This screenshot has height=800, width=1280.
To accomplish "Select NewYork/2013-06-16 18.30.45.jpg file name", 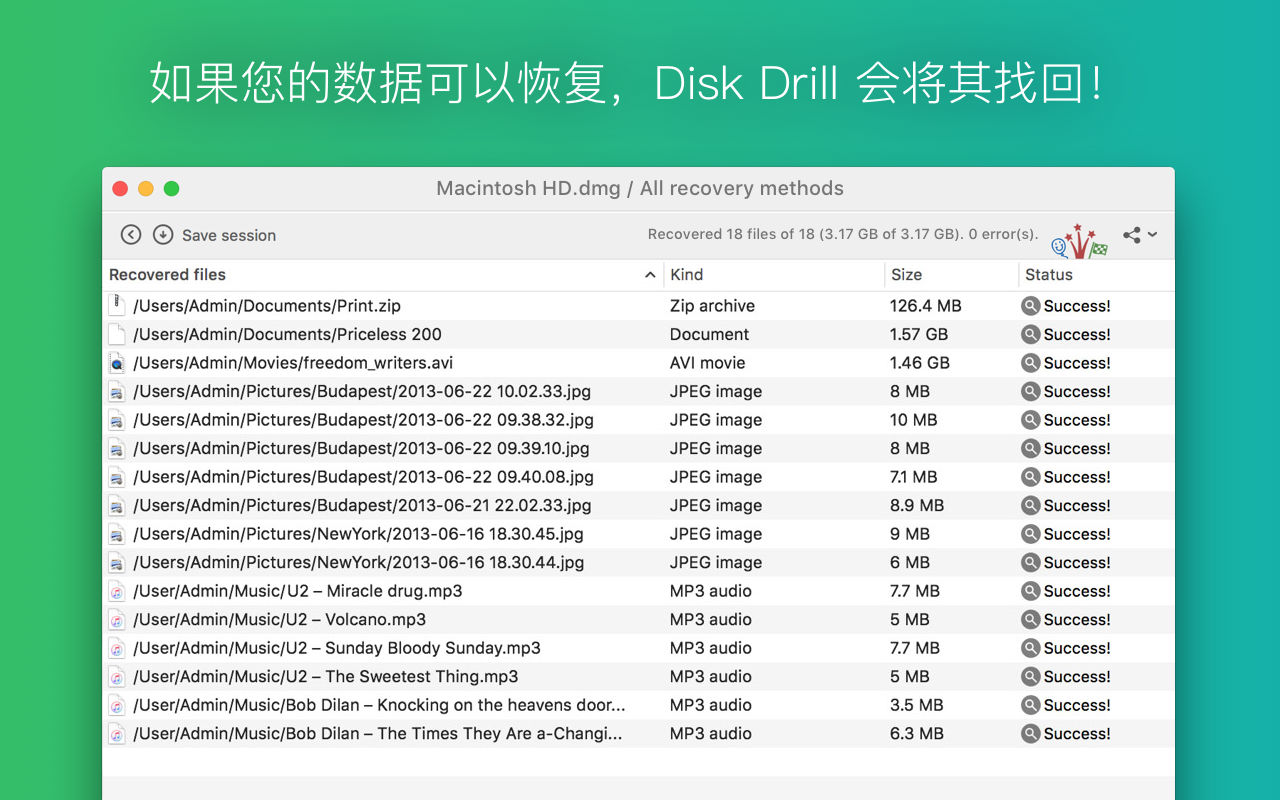I will (x=358, y=534).
